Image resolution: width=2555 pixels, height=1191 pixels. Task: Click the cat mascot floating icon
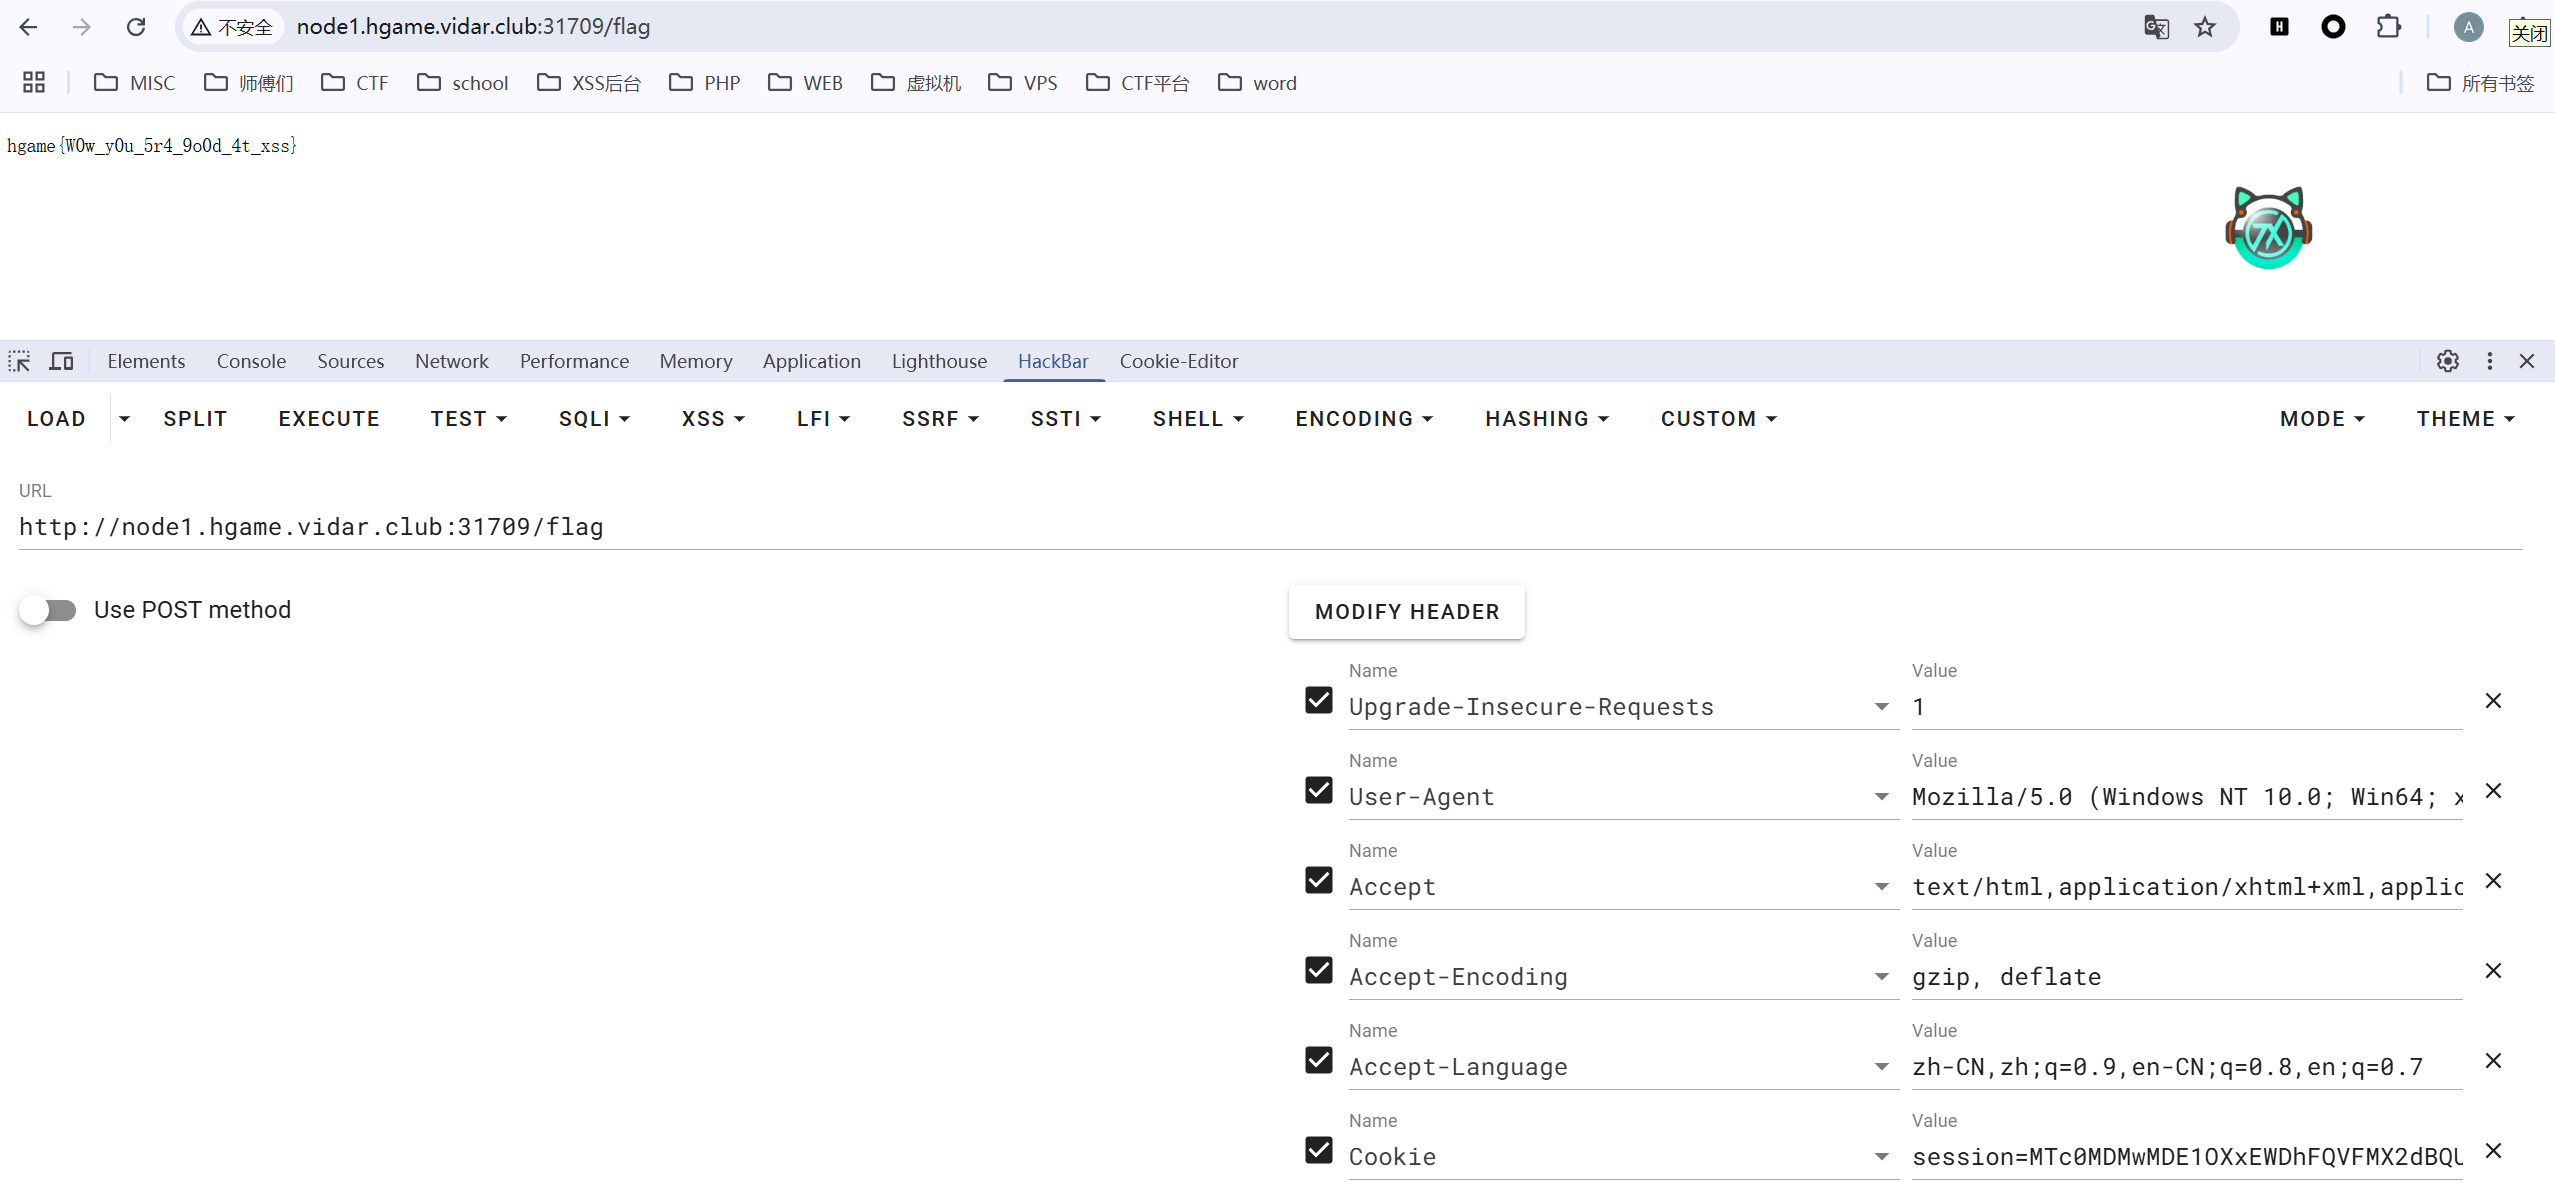click(x=2268, y=228)
